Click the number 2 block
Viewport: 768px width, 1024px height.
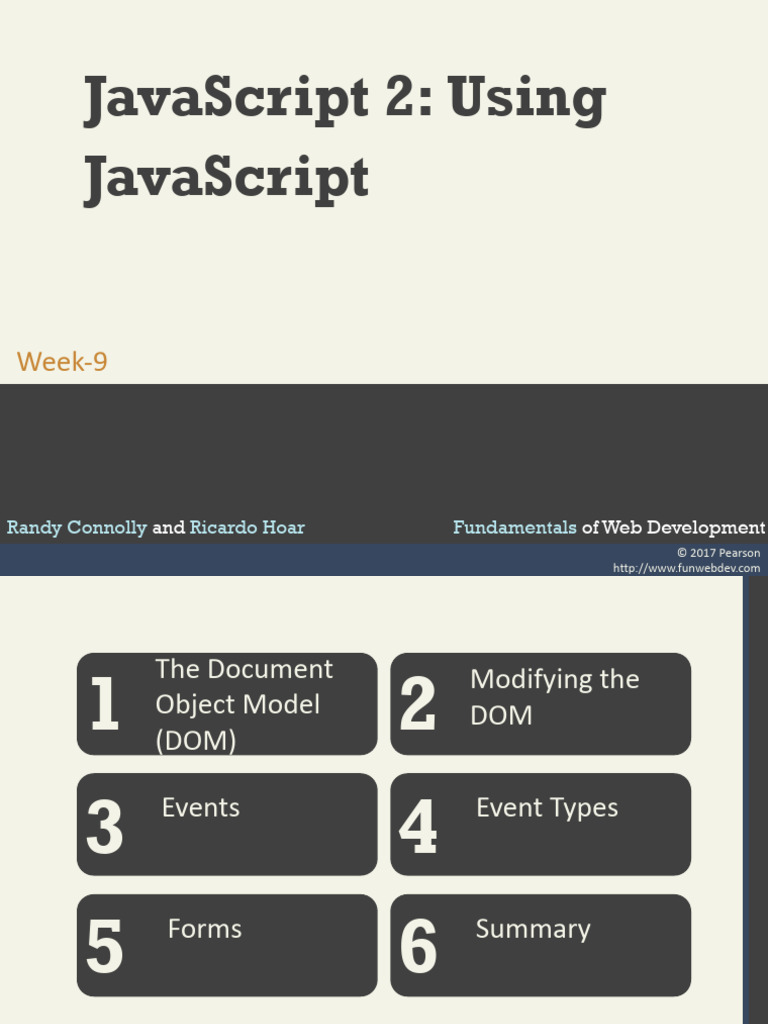(417, 703)
